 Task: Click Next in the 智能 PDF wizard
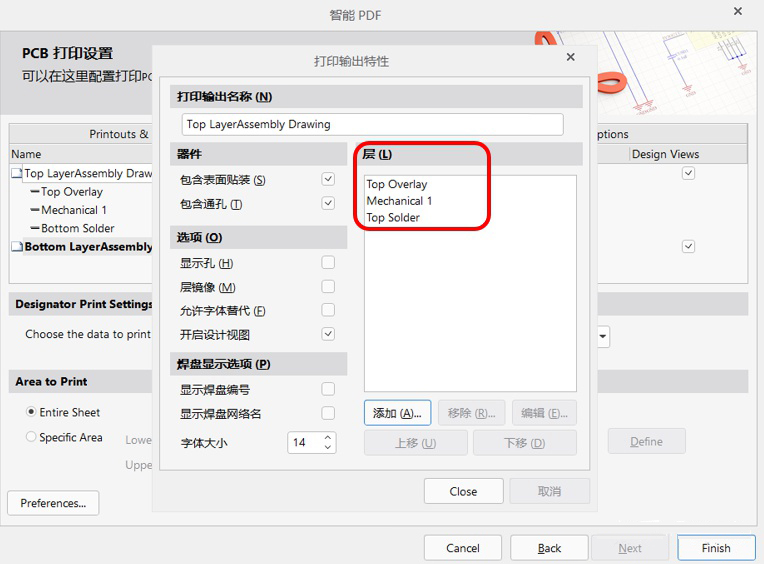(x=630, y=548)
